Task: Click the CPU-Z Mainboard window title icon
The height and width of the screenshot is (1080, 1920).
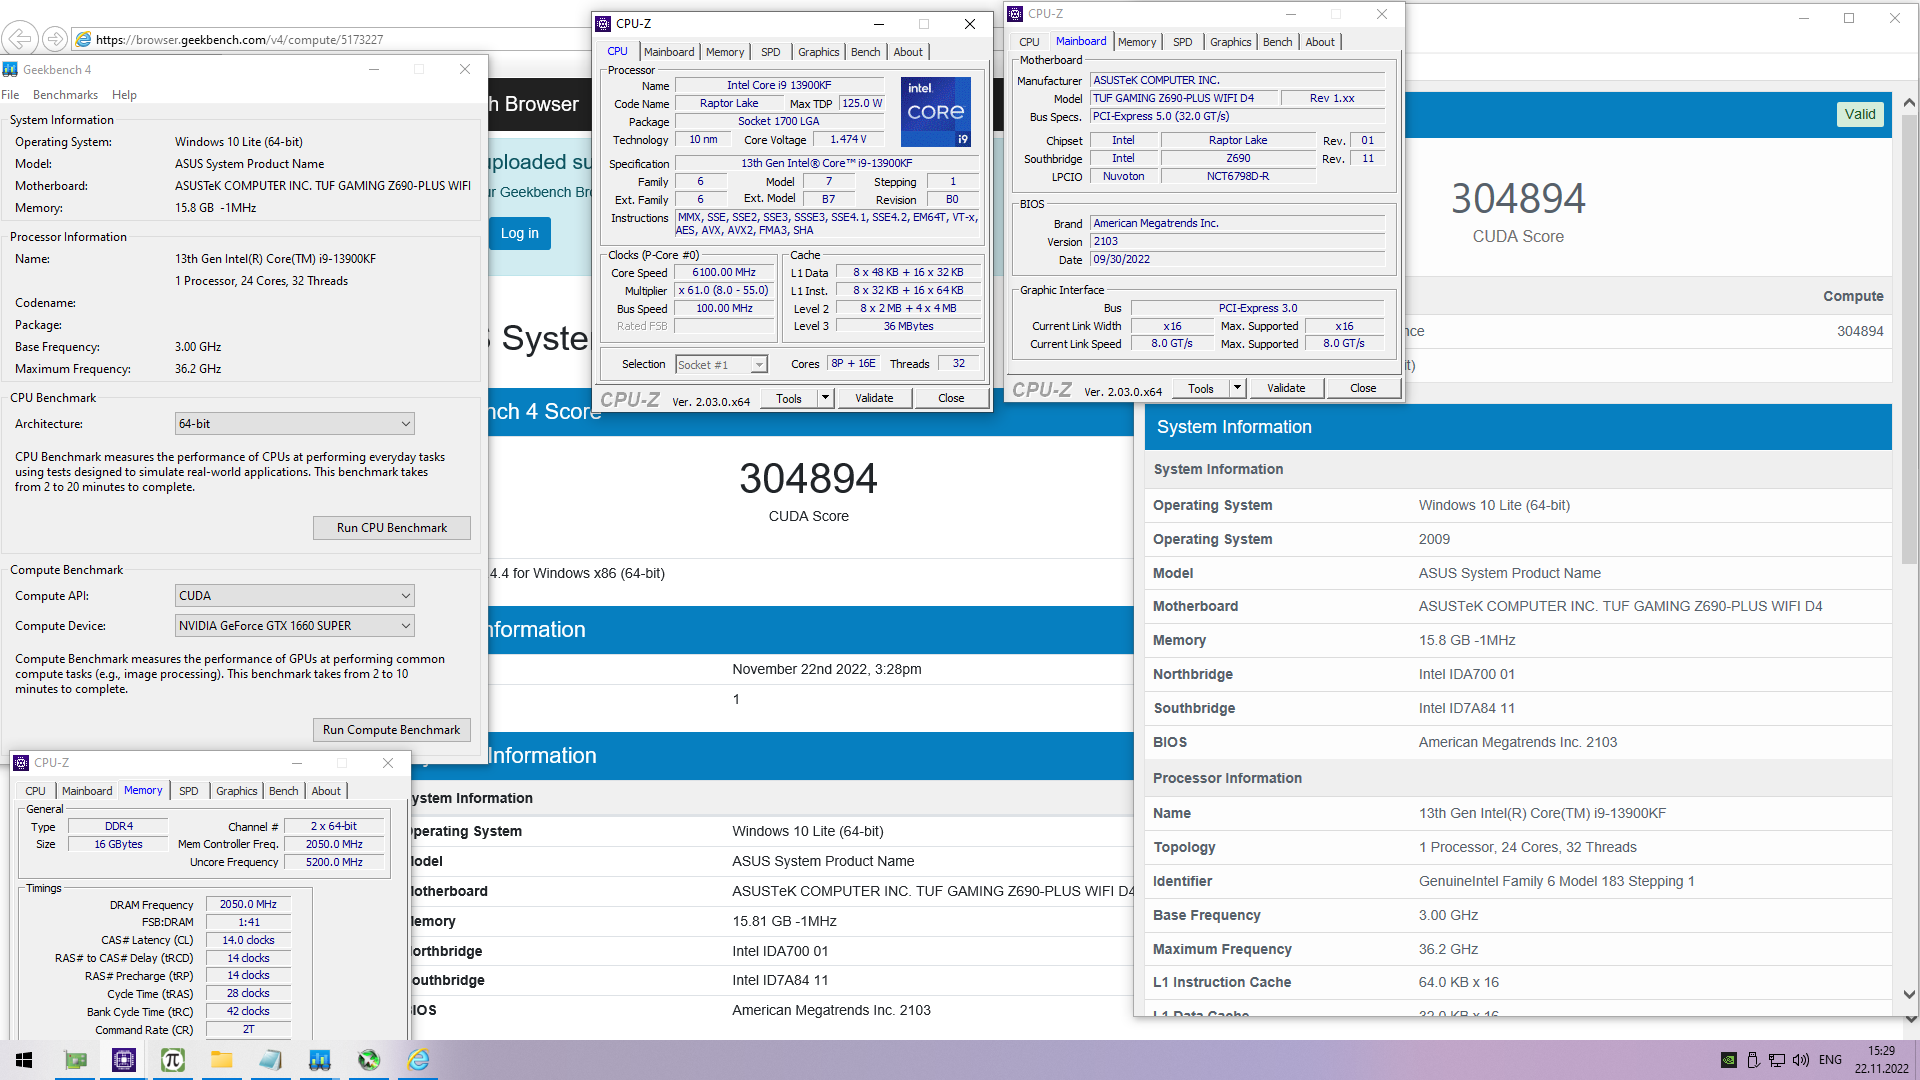Action: 1015,14
